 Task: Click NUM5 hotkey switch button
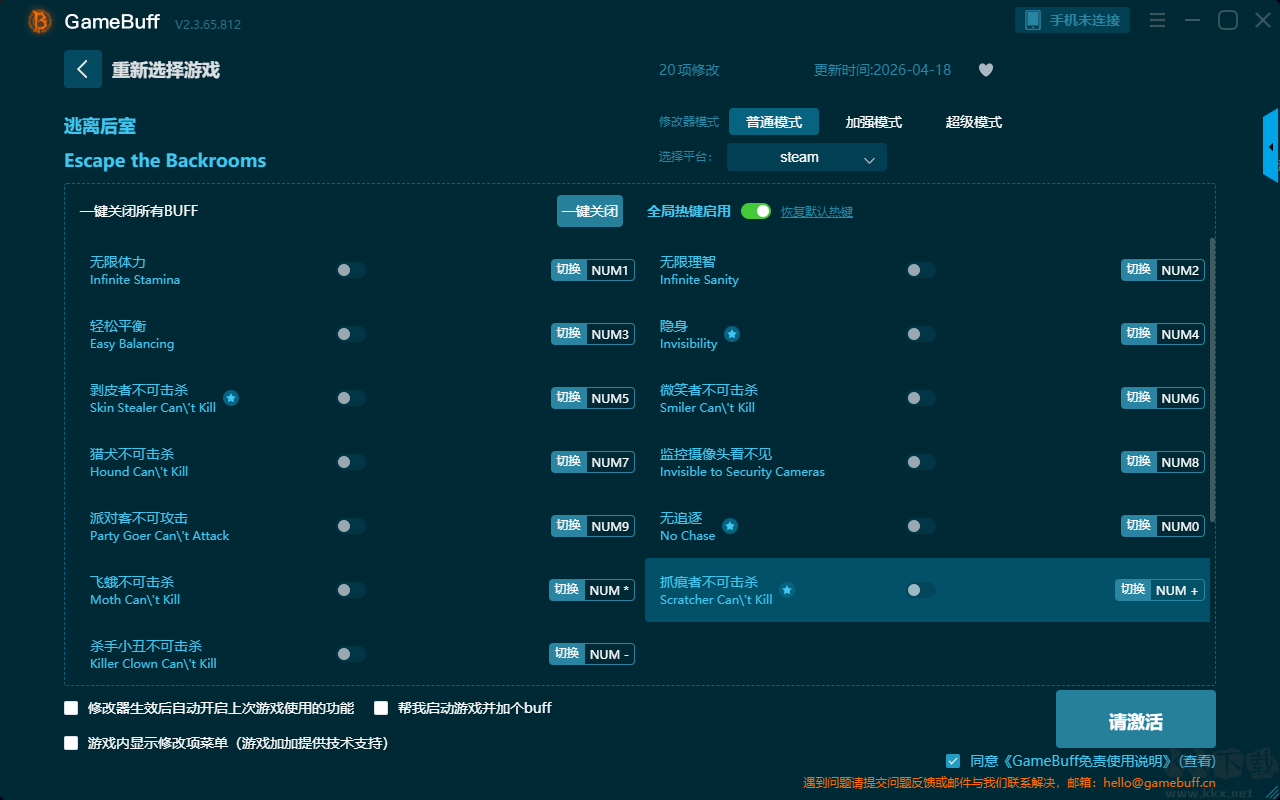[x=593, y=398]
